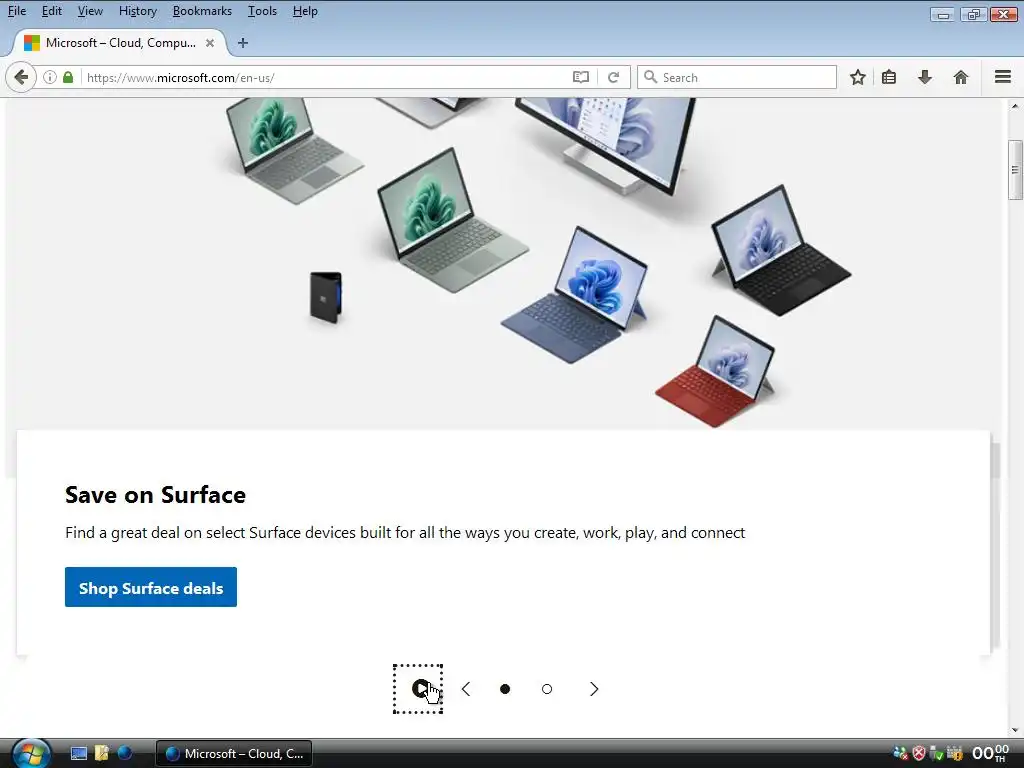Minimize the browser window

pyautogui.click(x=942, y=14)
